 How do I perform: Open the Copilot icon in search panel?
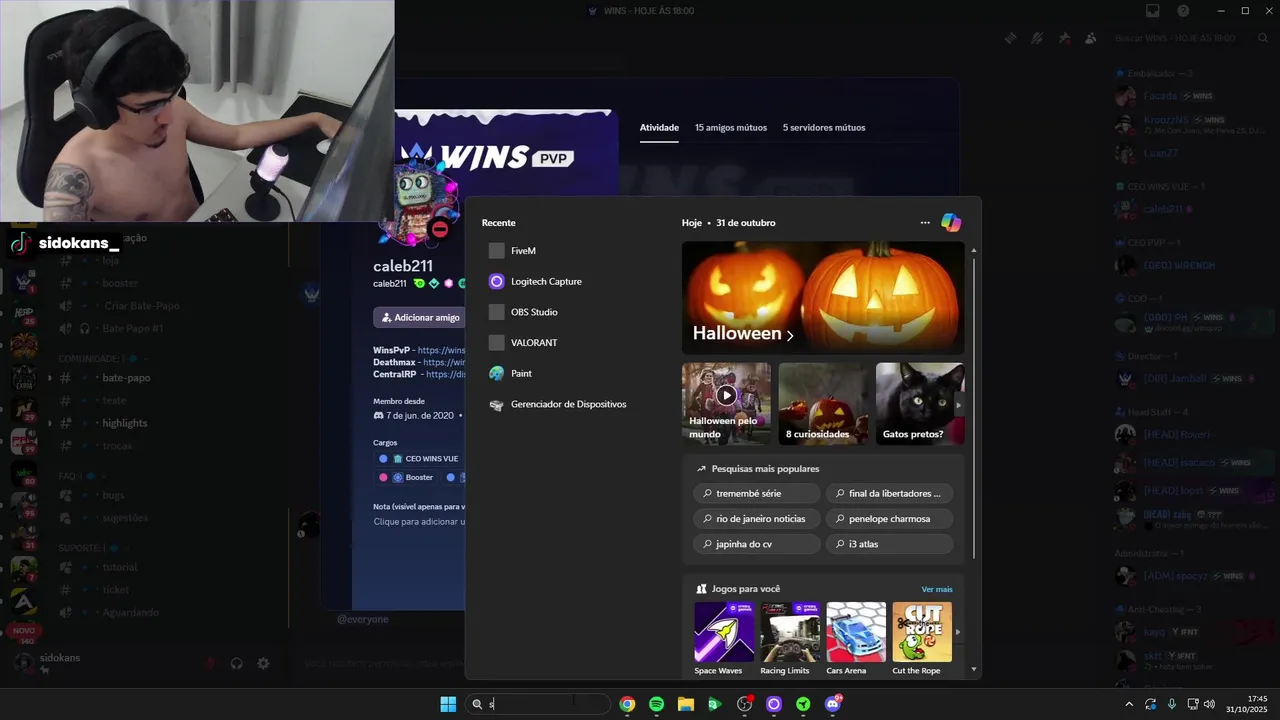[951, 223]
